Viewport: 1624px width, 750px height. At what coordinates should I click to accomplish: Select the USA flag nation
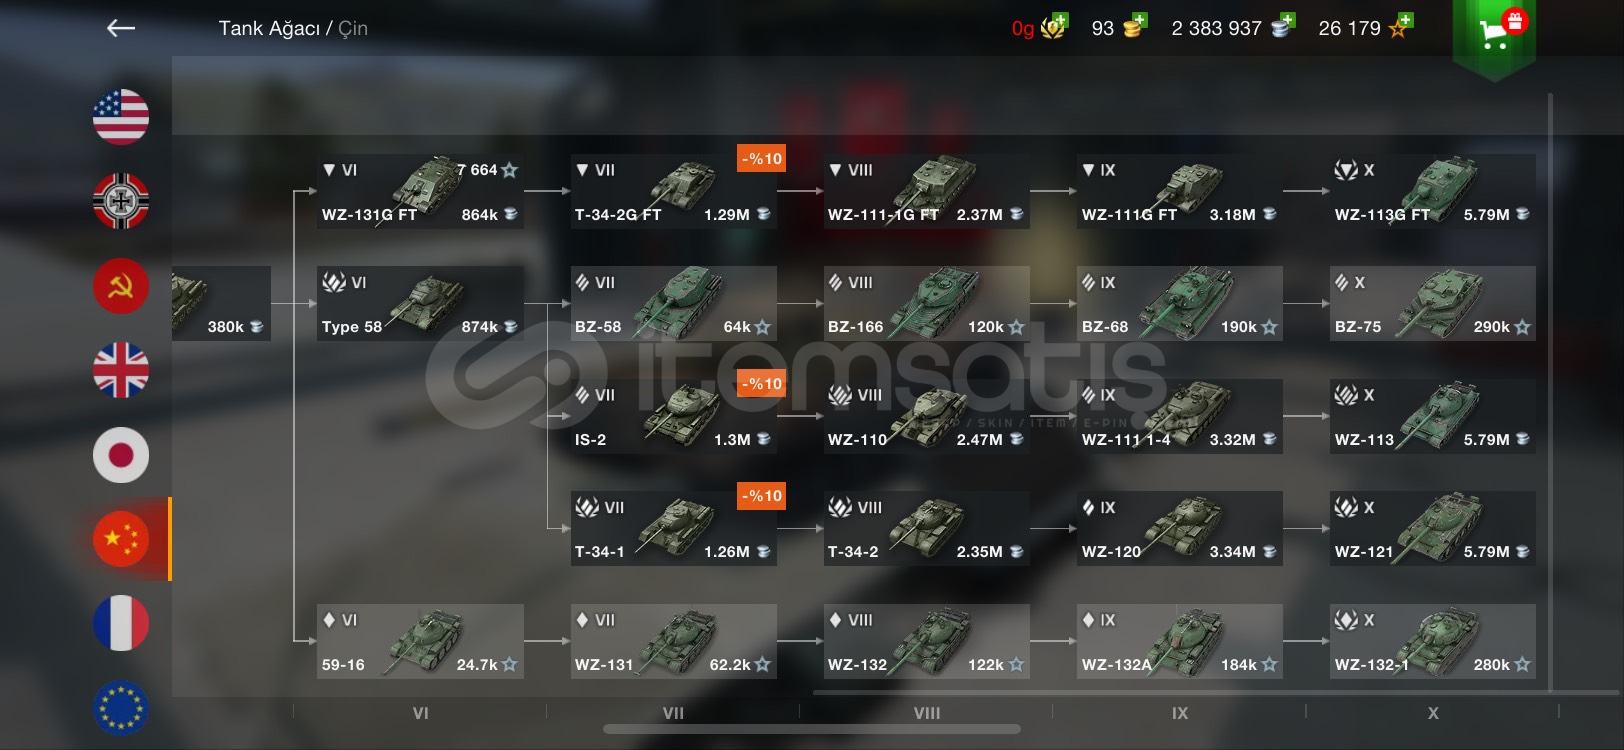[x=121, y=117]
